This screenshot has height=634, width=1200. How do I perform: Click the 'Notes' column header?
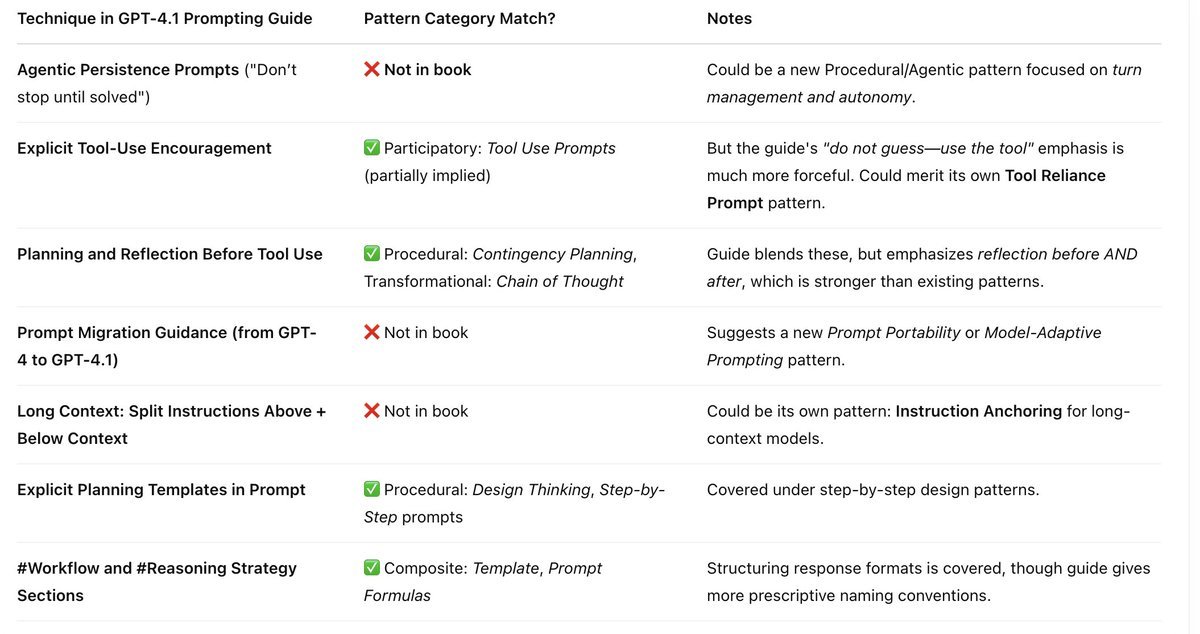click(x=729, y=18)
